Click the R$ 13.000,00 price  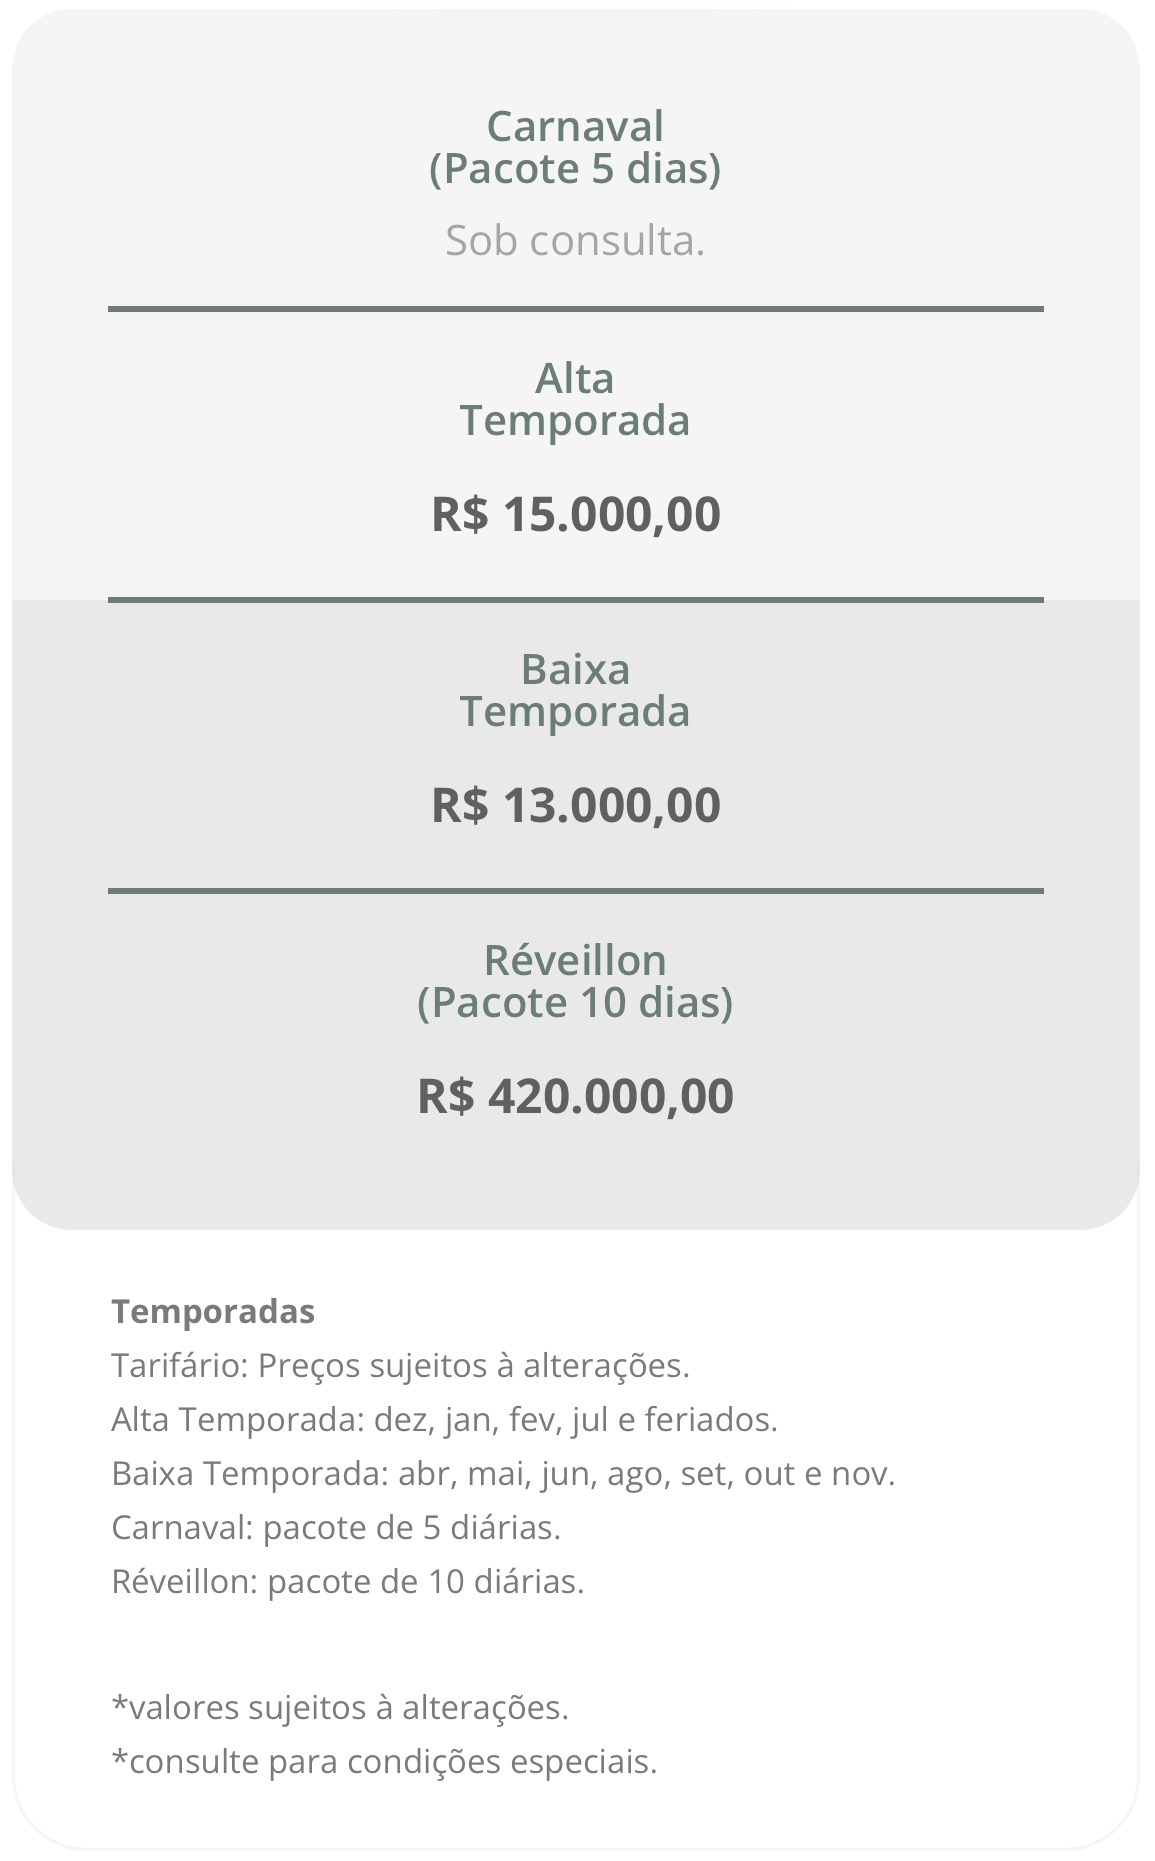575,805
